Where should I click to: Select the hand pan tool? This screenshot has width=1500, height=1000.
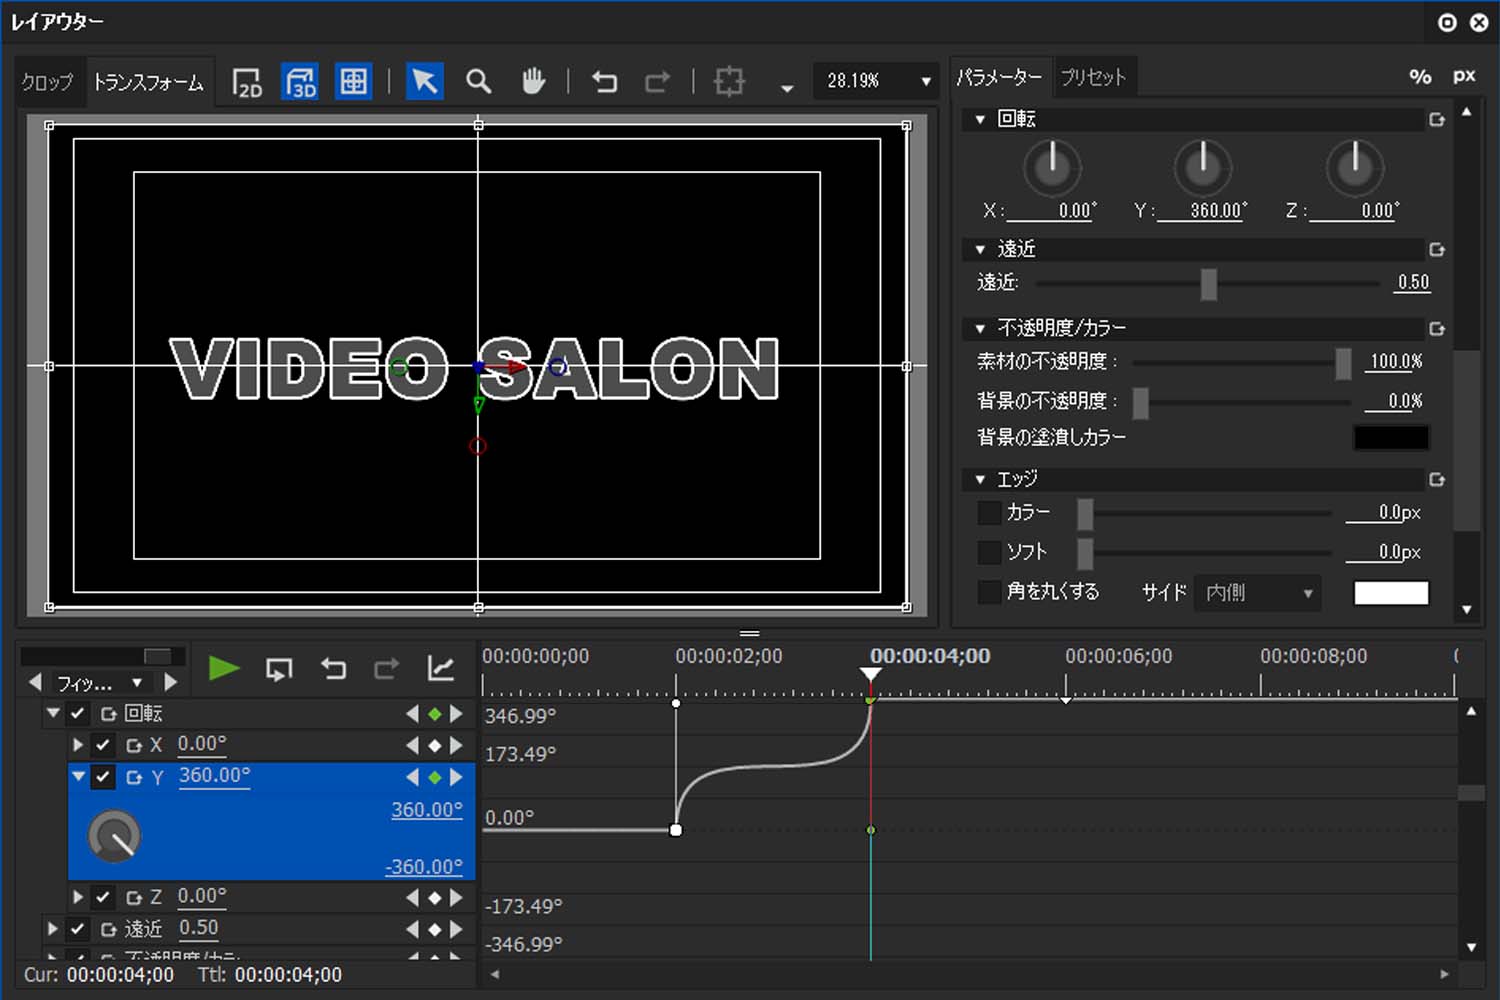(x=533, y=82)
